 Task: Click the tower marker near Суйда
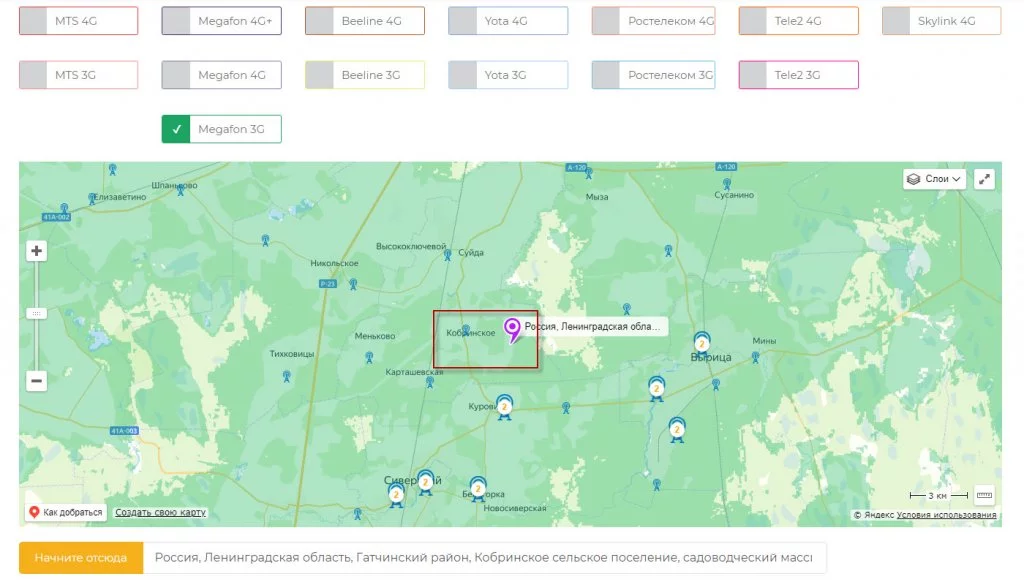coord(447,255)
